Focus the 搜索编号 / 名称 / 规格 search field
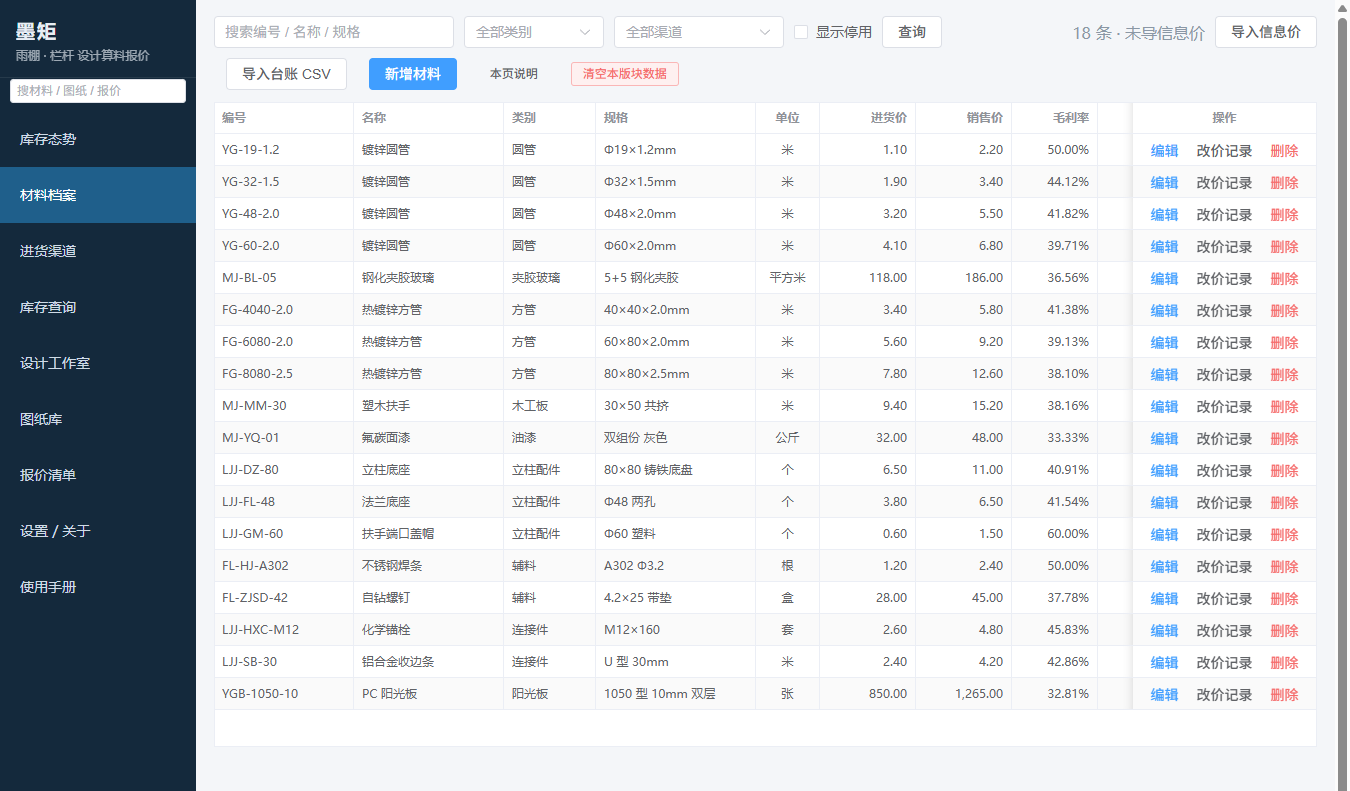Viewport: 1350px width, 791px height. 334,32
